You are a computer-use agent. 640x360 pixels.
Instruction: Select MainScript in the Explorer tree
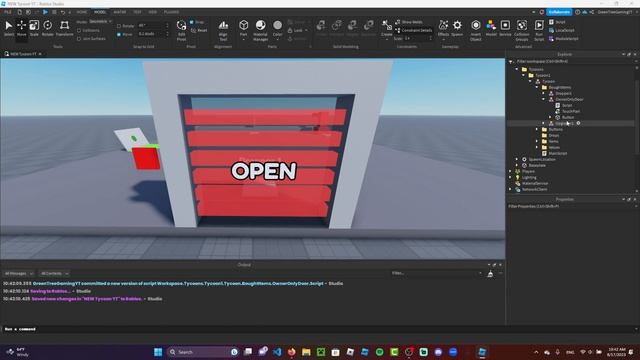click(558, 153)
